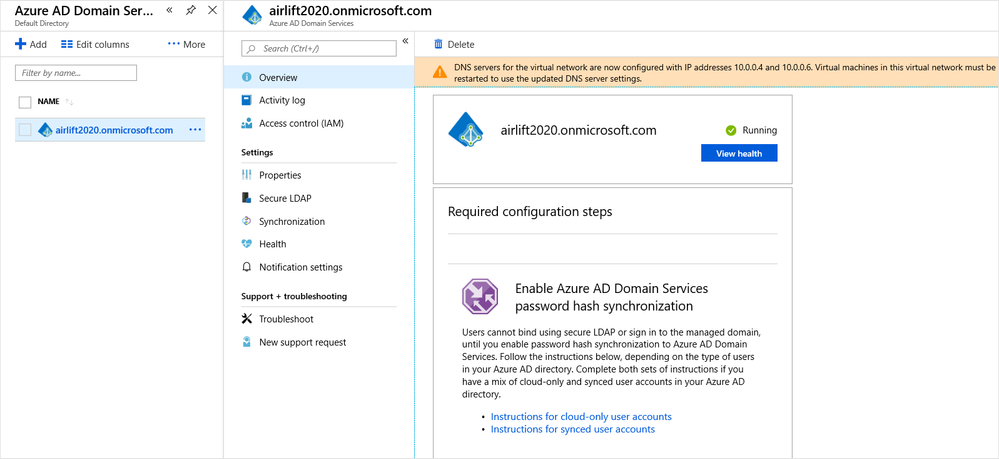Click the Add plus icon
The height and width of the screenshot is (459, 999).
(x=21, y=44)
